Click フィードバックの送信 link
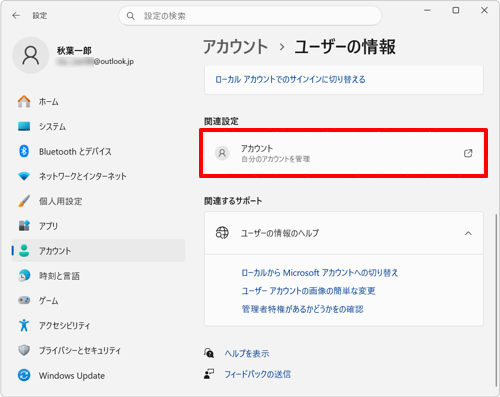The height and width of the screenshot is (397, 500). tap(257, 374)
